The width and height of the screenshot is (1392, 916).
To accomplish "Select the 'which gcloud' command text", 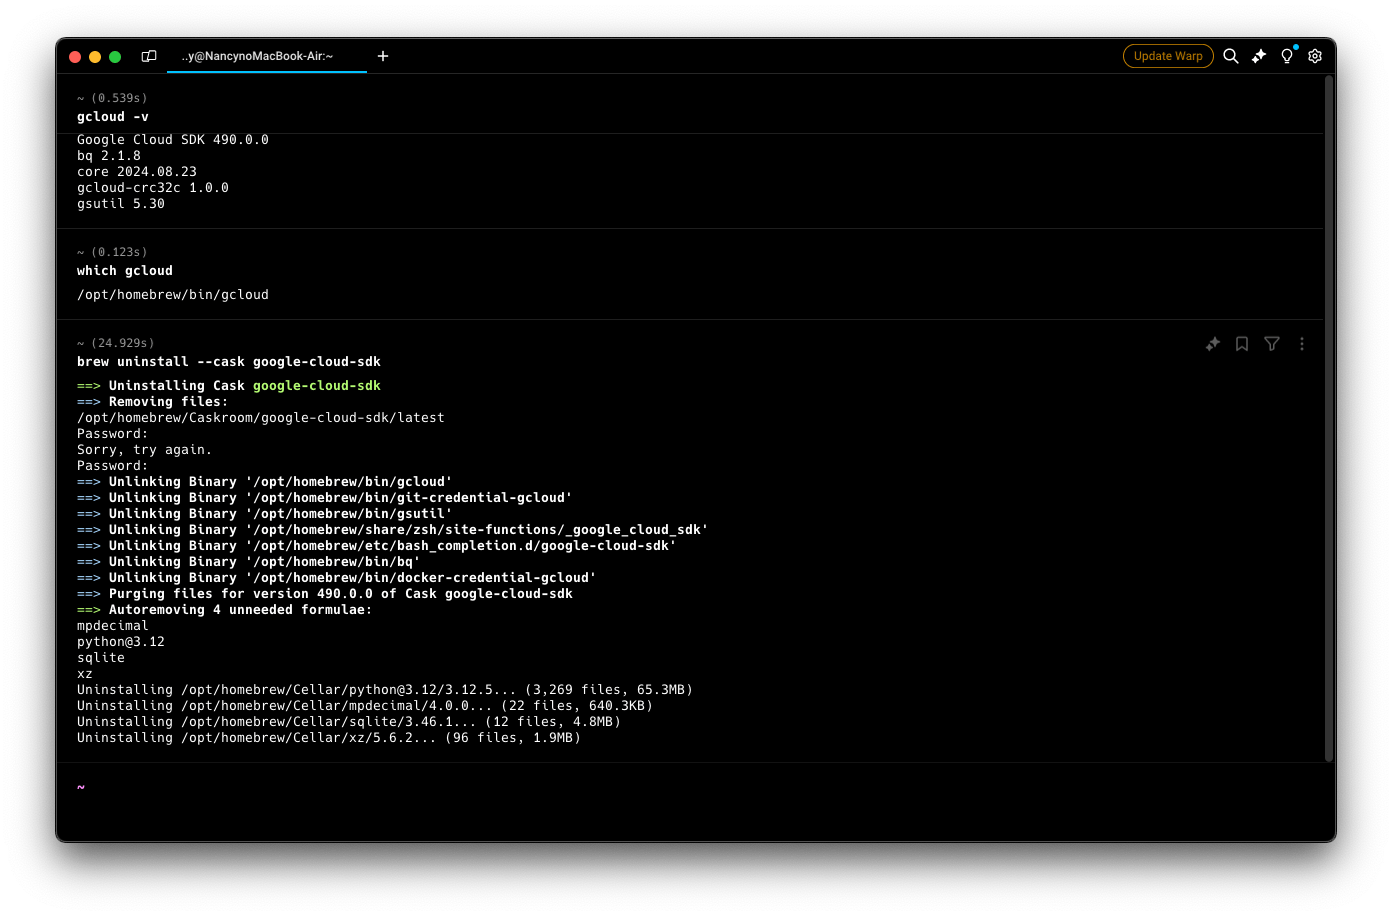I will pos(125,271).
